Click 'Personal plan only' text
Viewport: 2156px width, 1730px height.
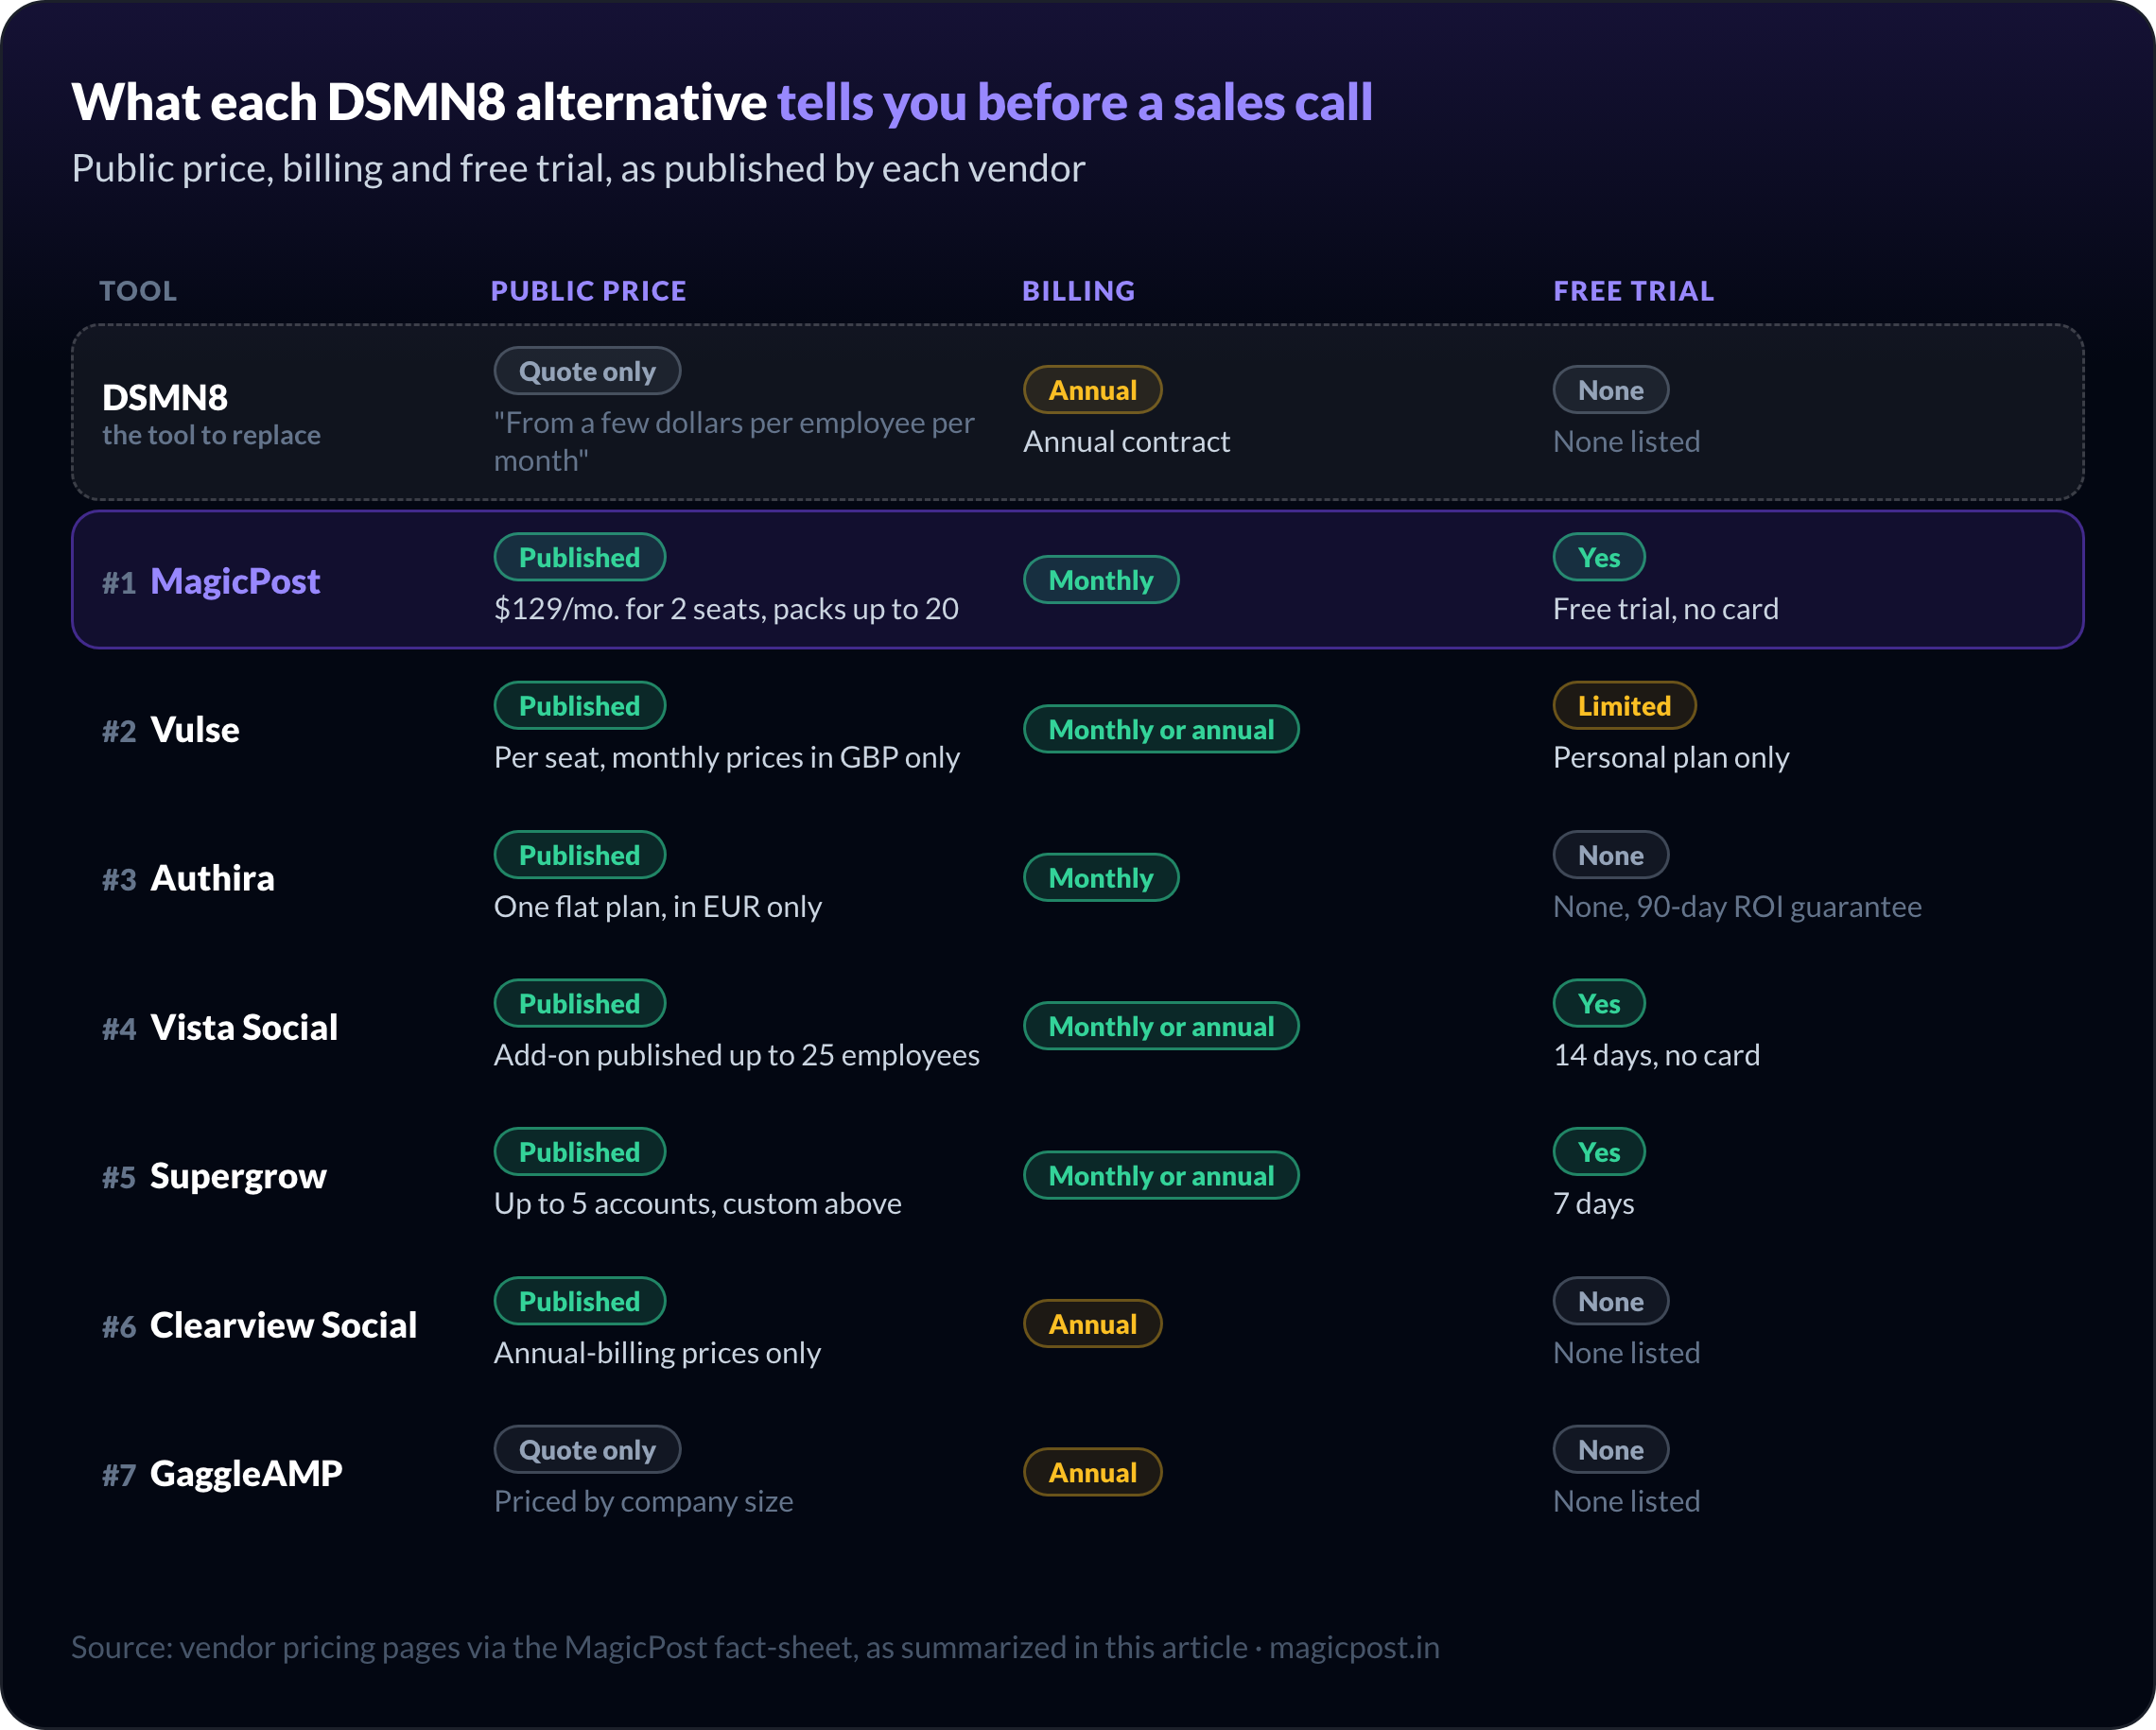(x=1671, y=757)
